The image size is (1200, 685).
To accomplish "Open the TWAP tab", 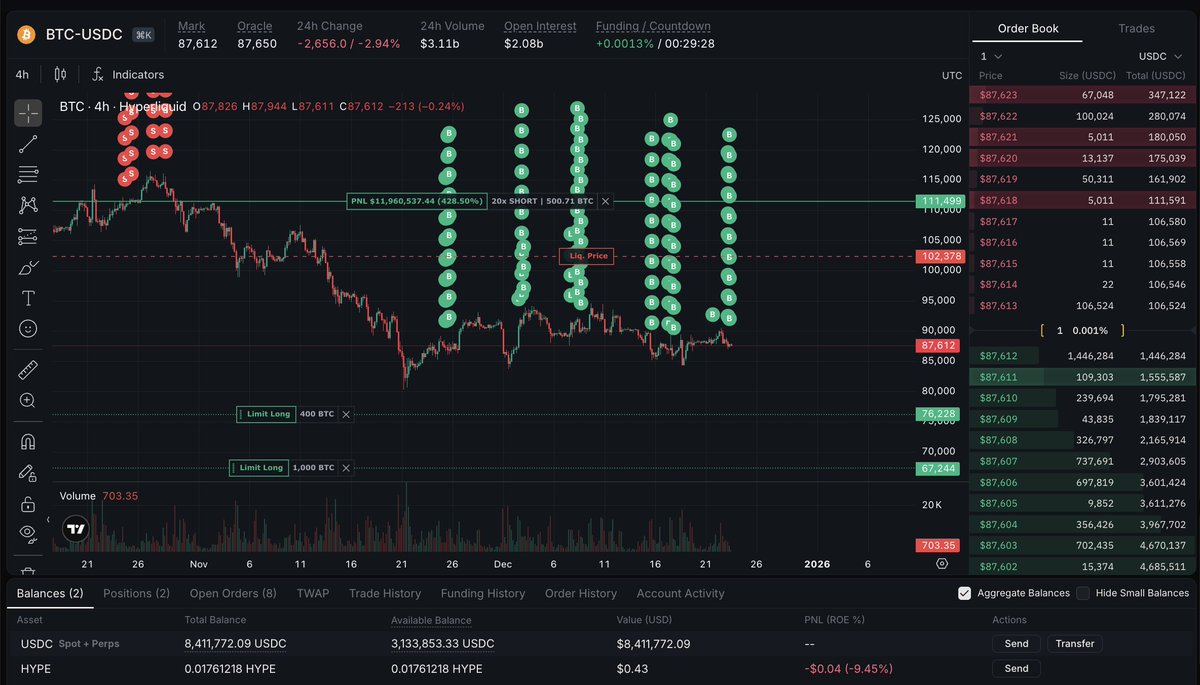I will click(x=313, y=593).
